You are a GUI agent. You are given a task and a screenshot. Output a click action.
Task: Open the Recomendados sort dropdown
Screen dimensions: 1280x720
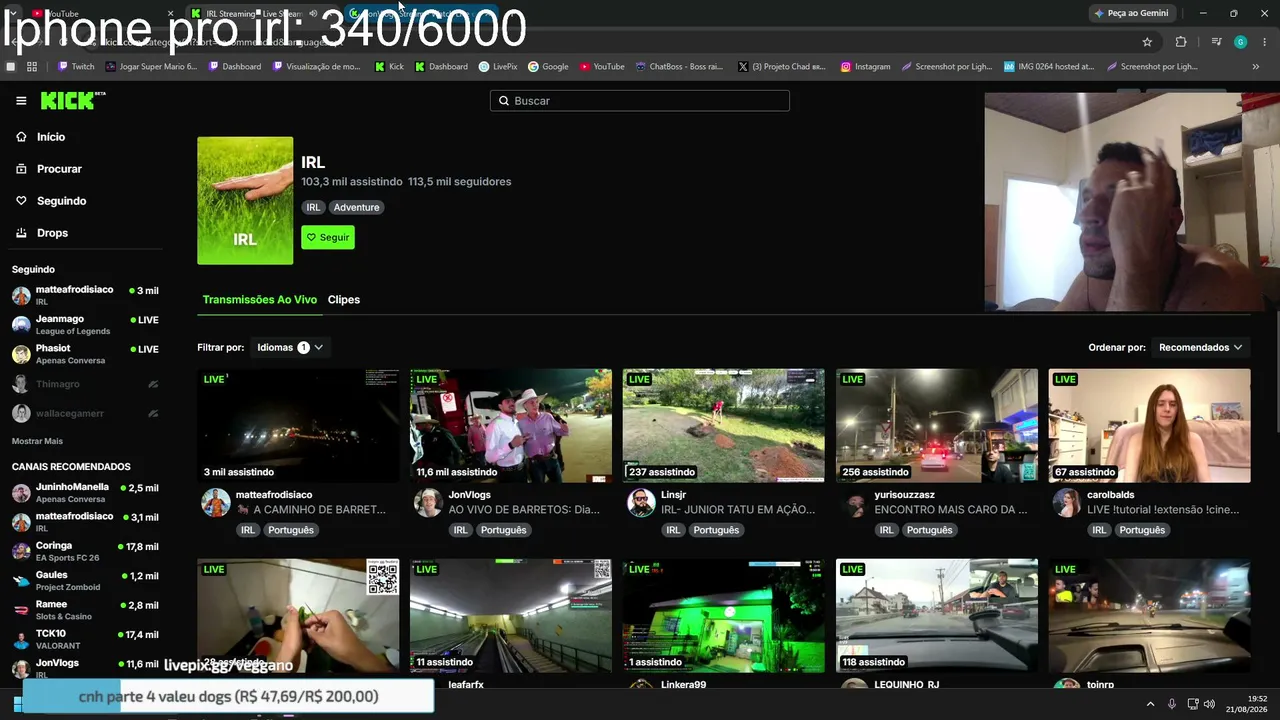click(x=1200, y=348)
